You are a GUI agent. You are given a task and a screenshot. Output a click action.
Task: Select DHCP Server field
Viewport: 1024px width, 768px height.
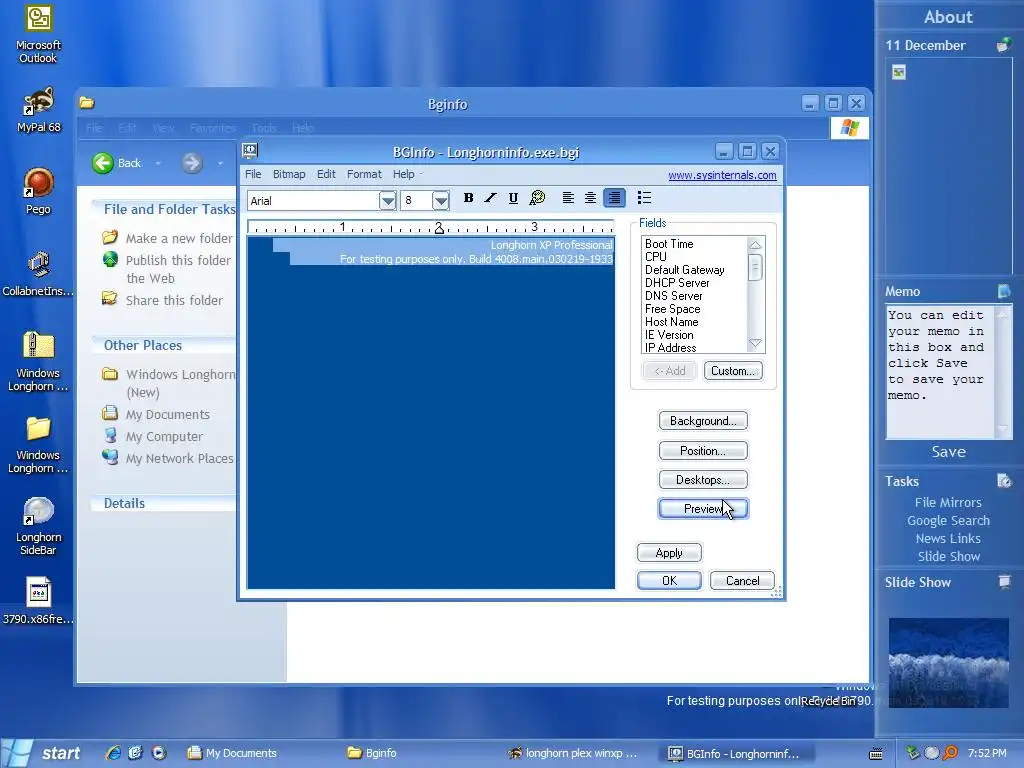click(677, 283)
